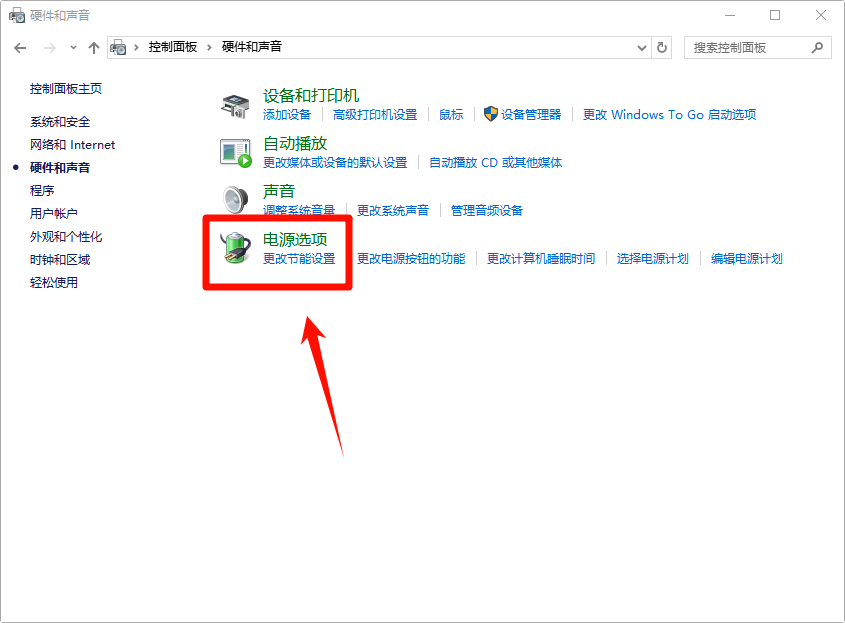Open 控制面板主页 in the sidebar
Screen dimensions: 845x623
click(66, 88)
